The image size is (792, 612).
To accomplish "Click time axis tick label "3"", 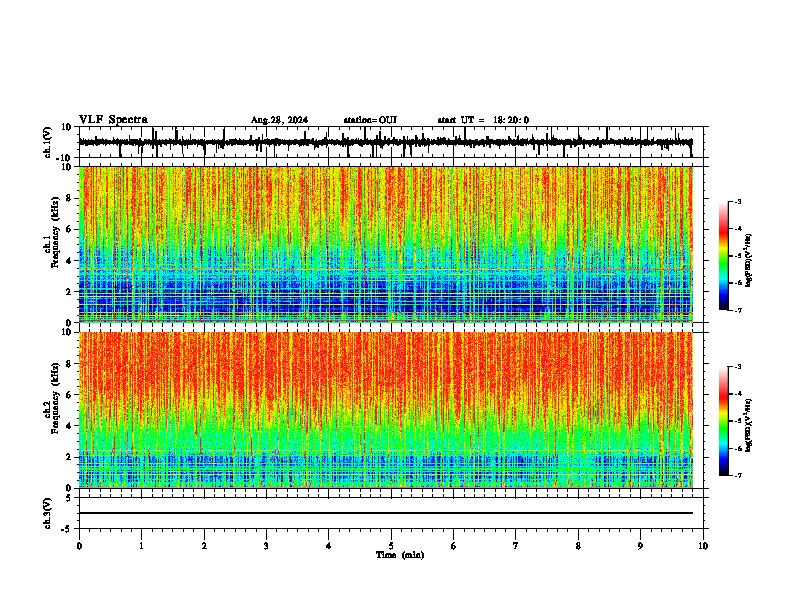I will point(266,546).
